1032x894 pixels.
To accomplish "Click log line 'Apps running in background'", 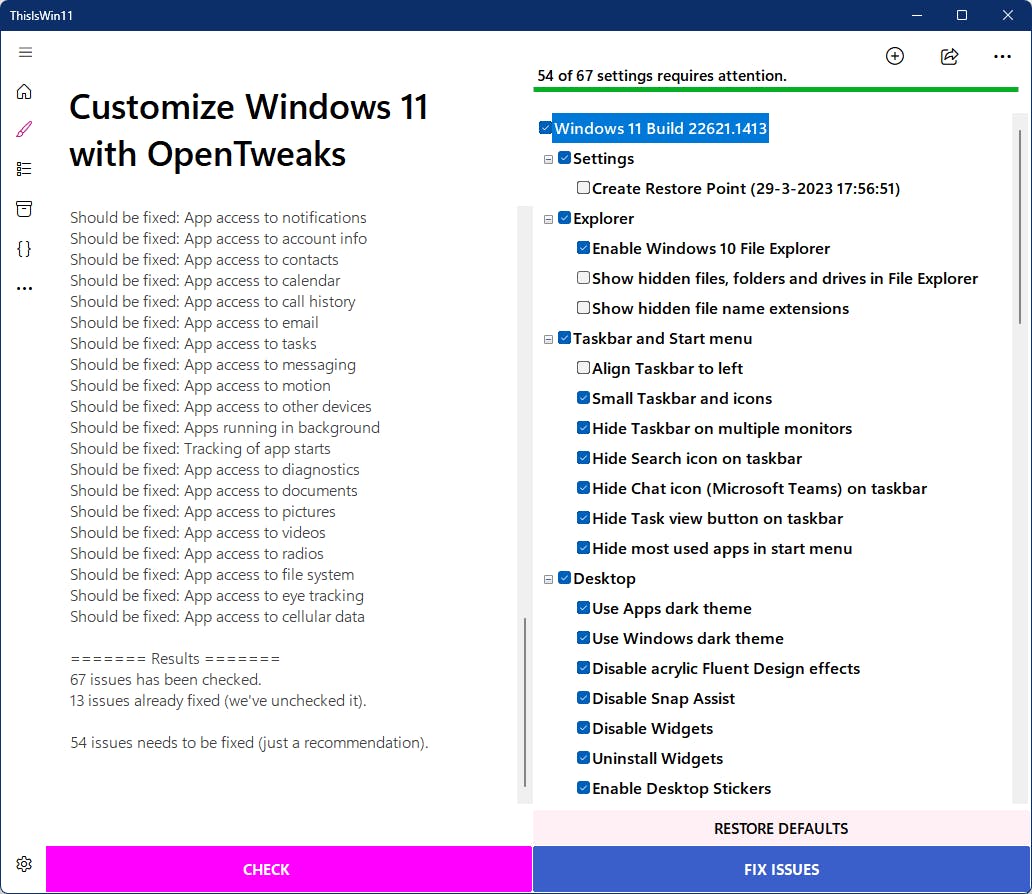I will [225, 427].
